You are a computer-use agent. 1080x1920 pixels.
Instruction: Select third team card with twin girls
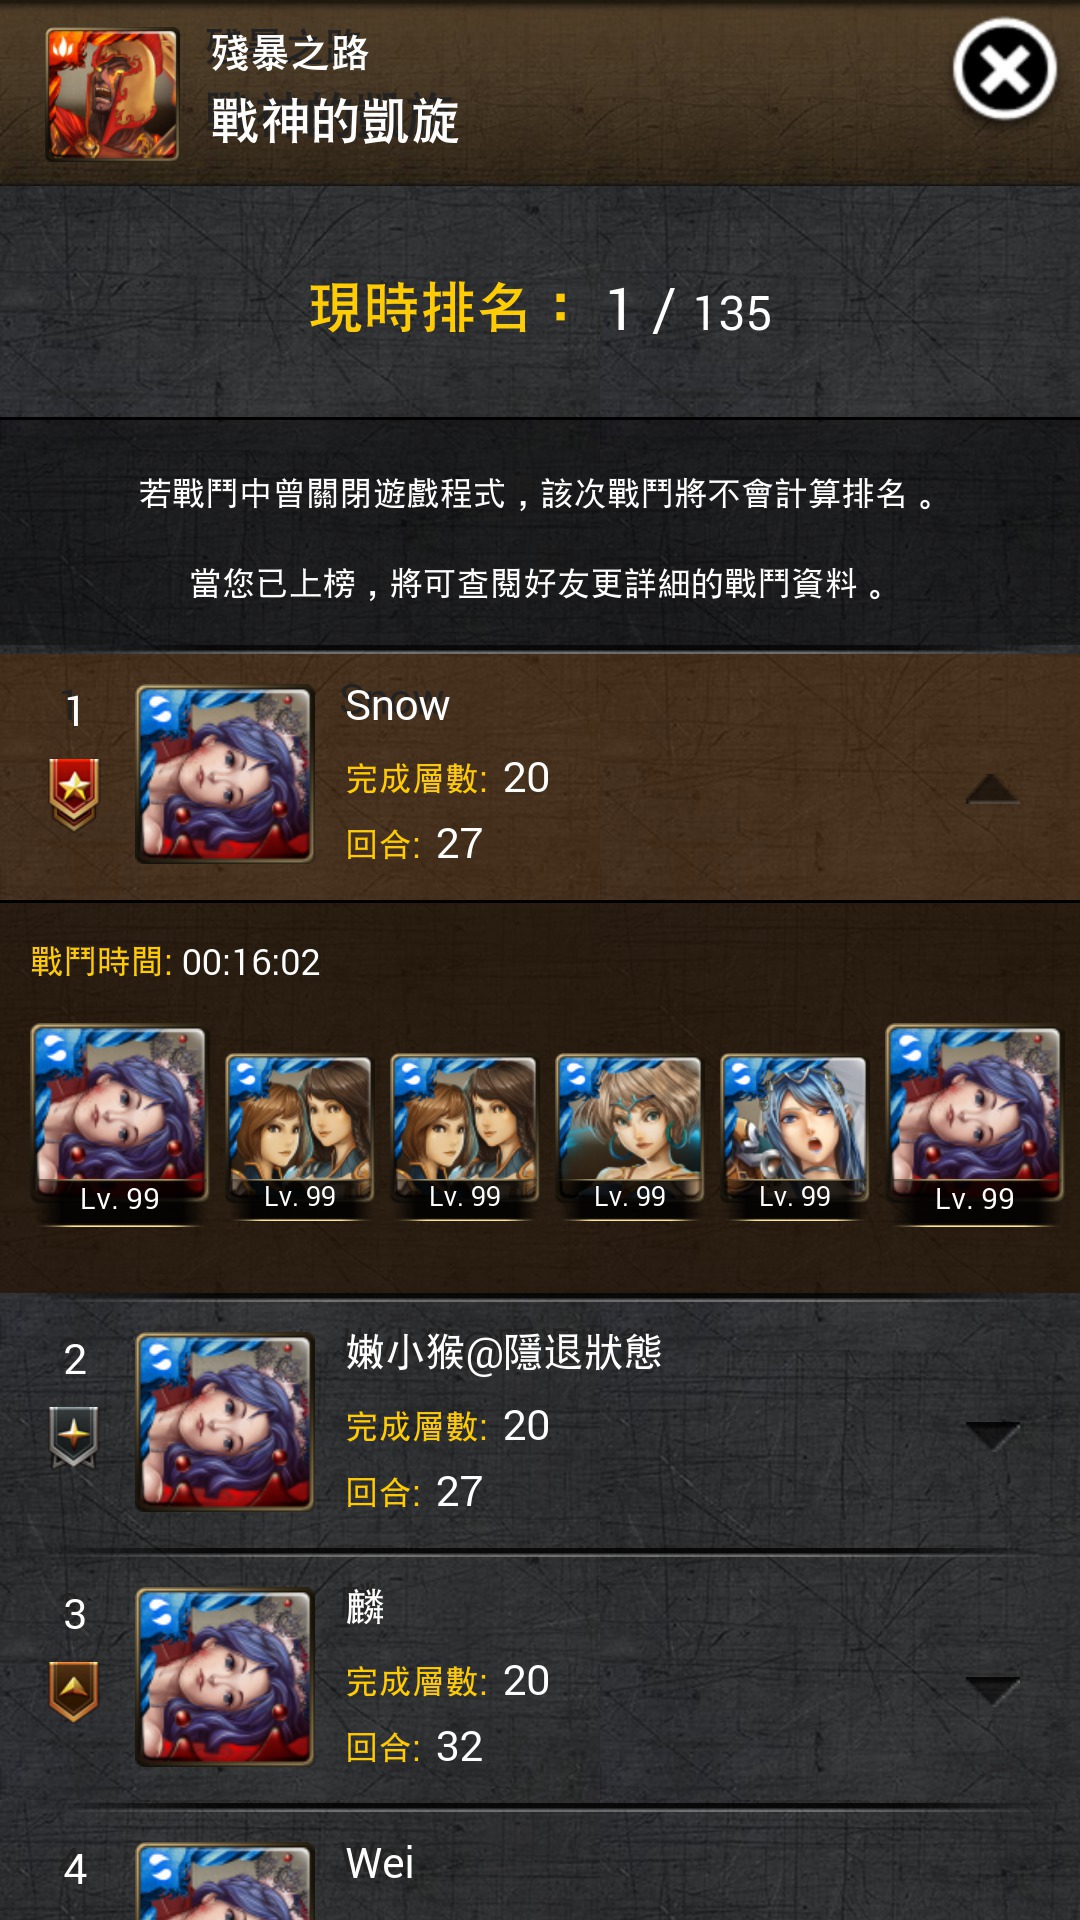[x=464, y=1135]
